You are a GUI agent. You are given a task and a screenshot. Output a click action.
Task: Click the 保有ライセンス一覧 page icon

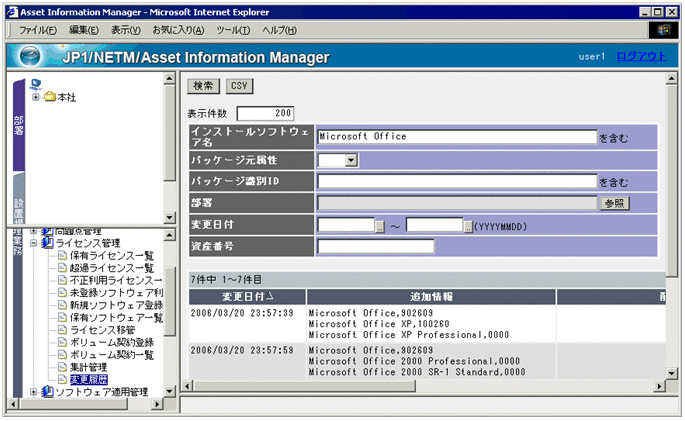pyautogui.click(x=61, y=255)
